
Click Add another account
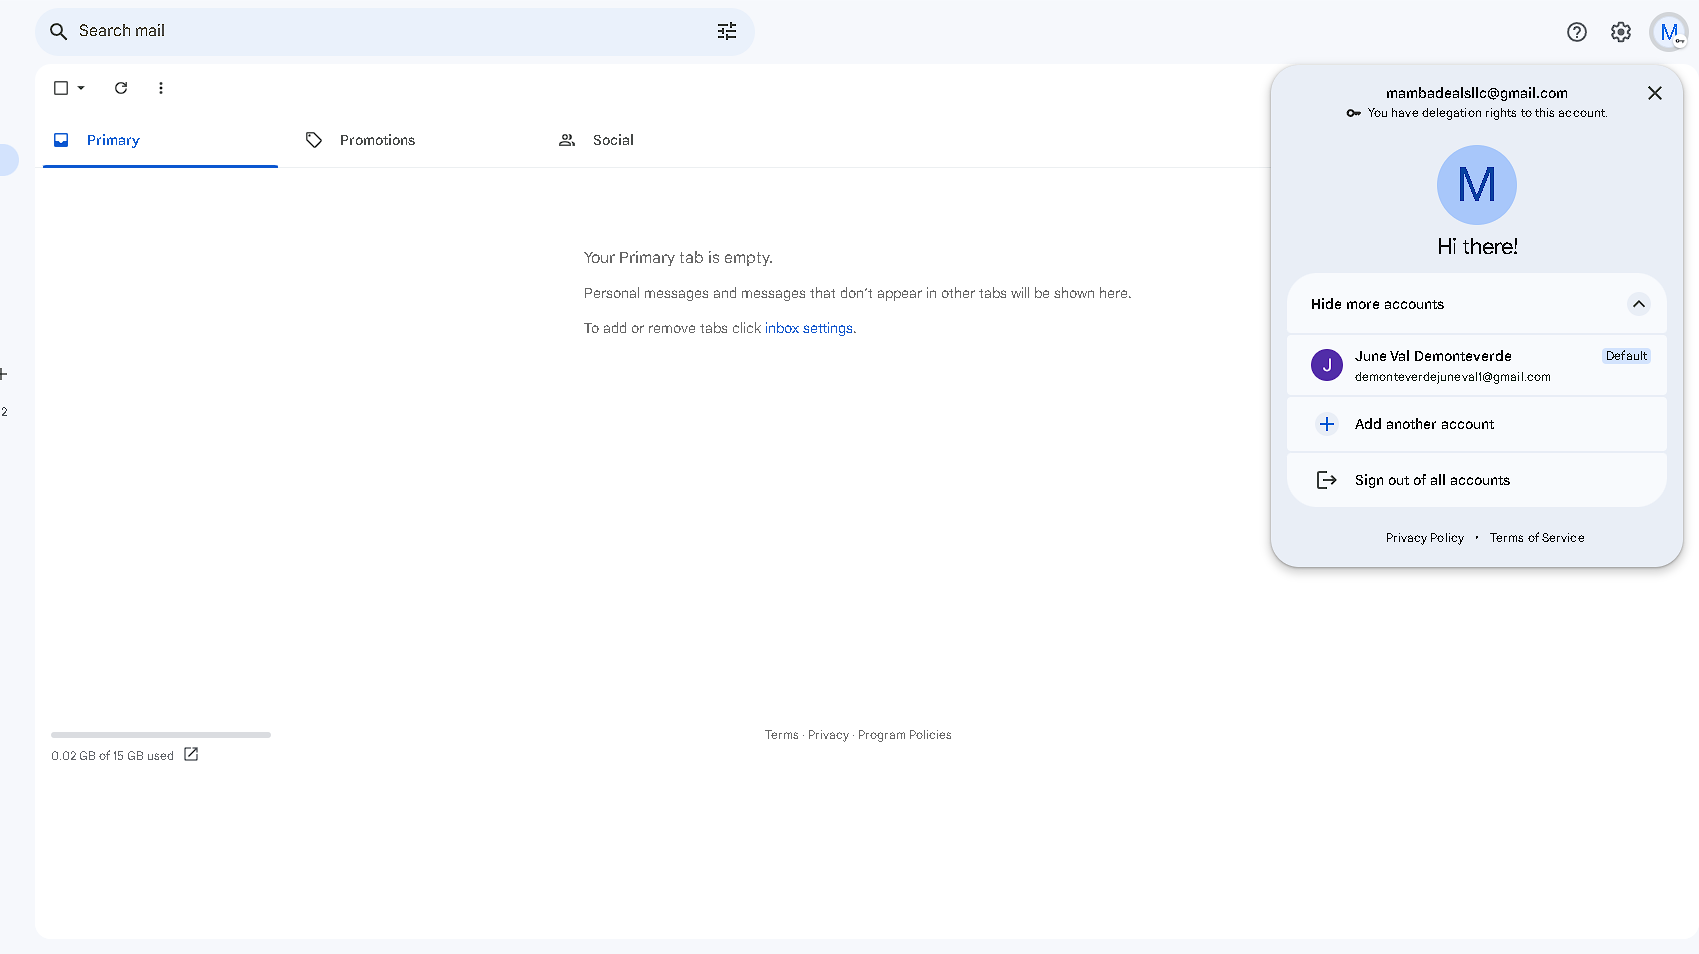(1477, 424)
